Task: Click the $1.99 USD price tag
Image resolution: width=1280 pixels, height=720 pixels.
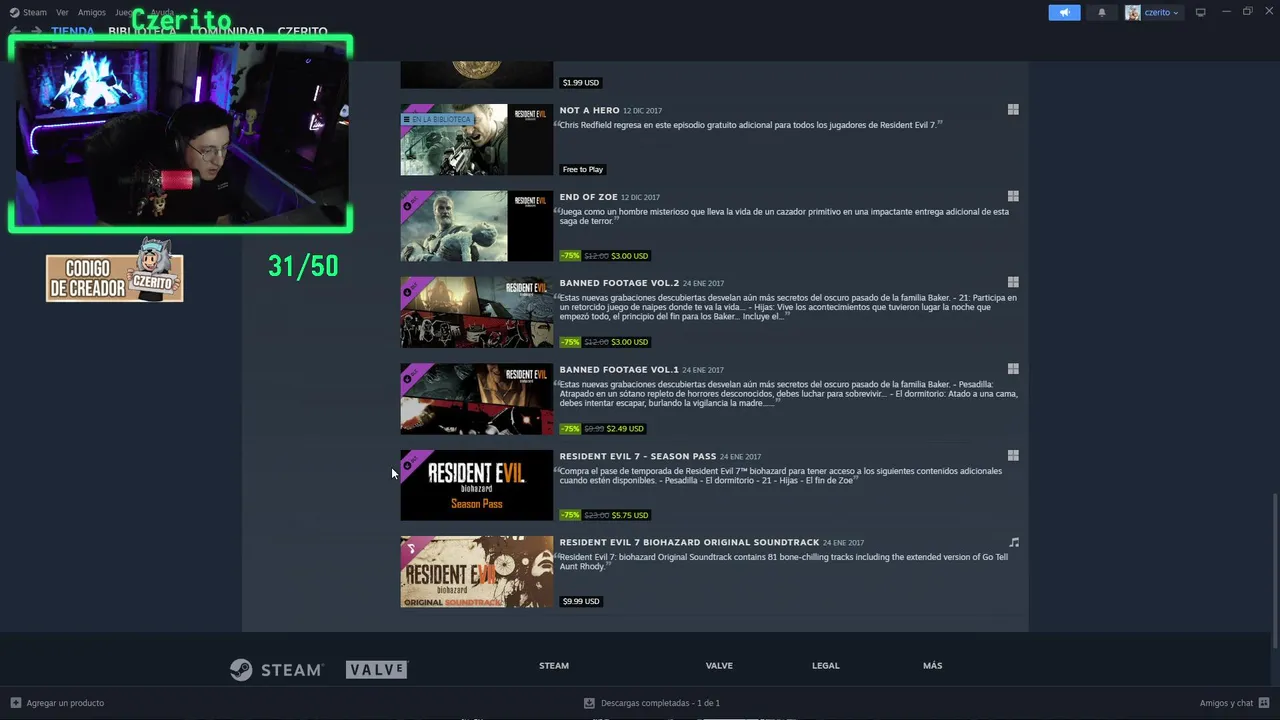Action: coord(581,83)
